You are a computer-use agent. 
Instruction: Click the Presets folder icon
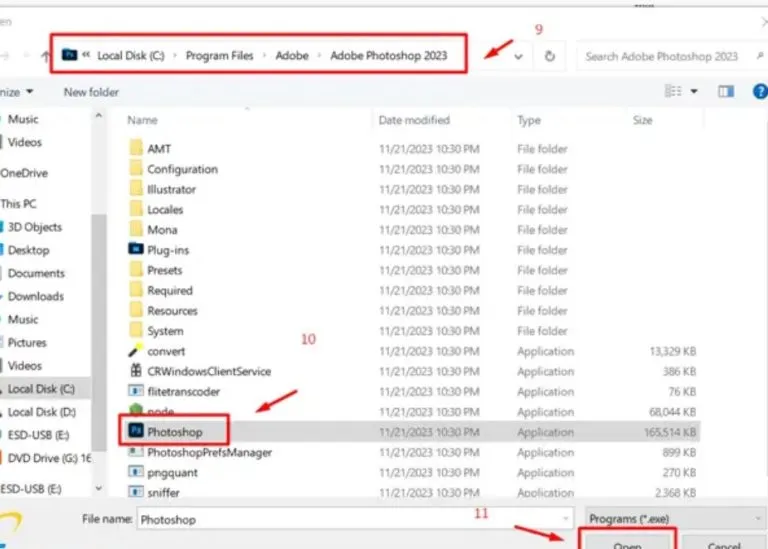[136, 269]
